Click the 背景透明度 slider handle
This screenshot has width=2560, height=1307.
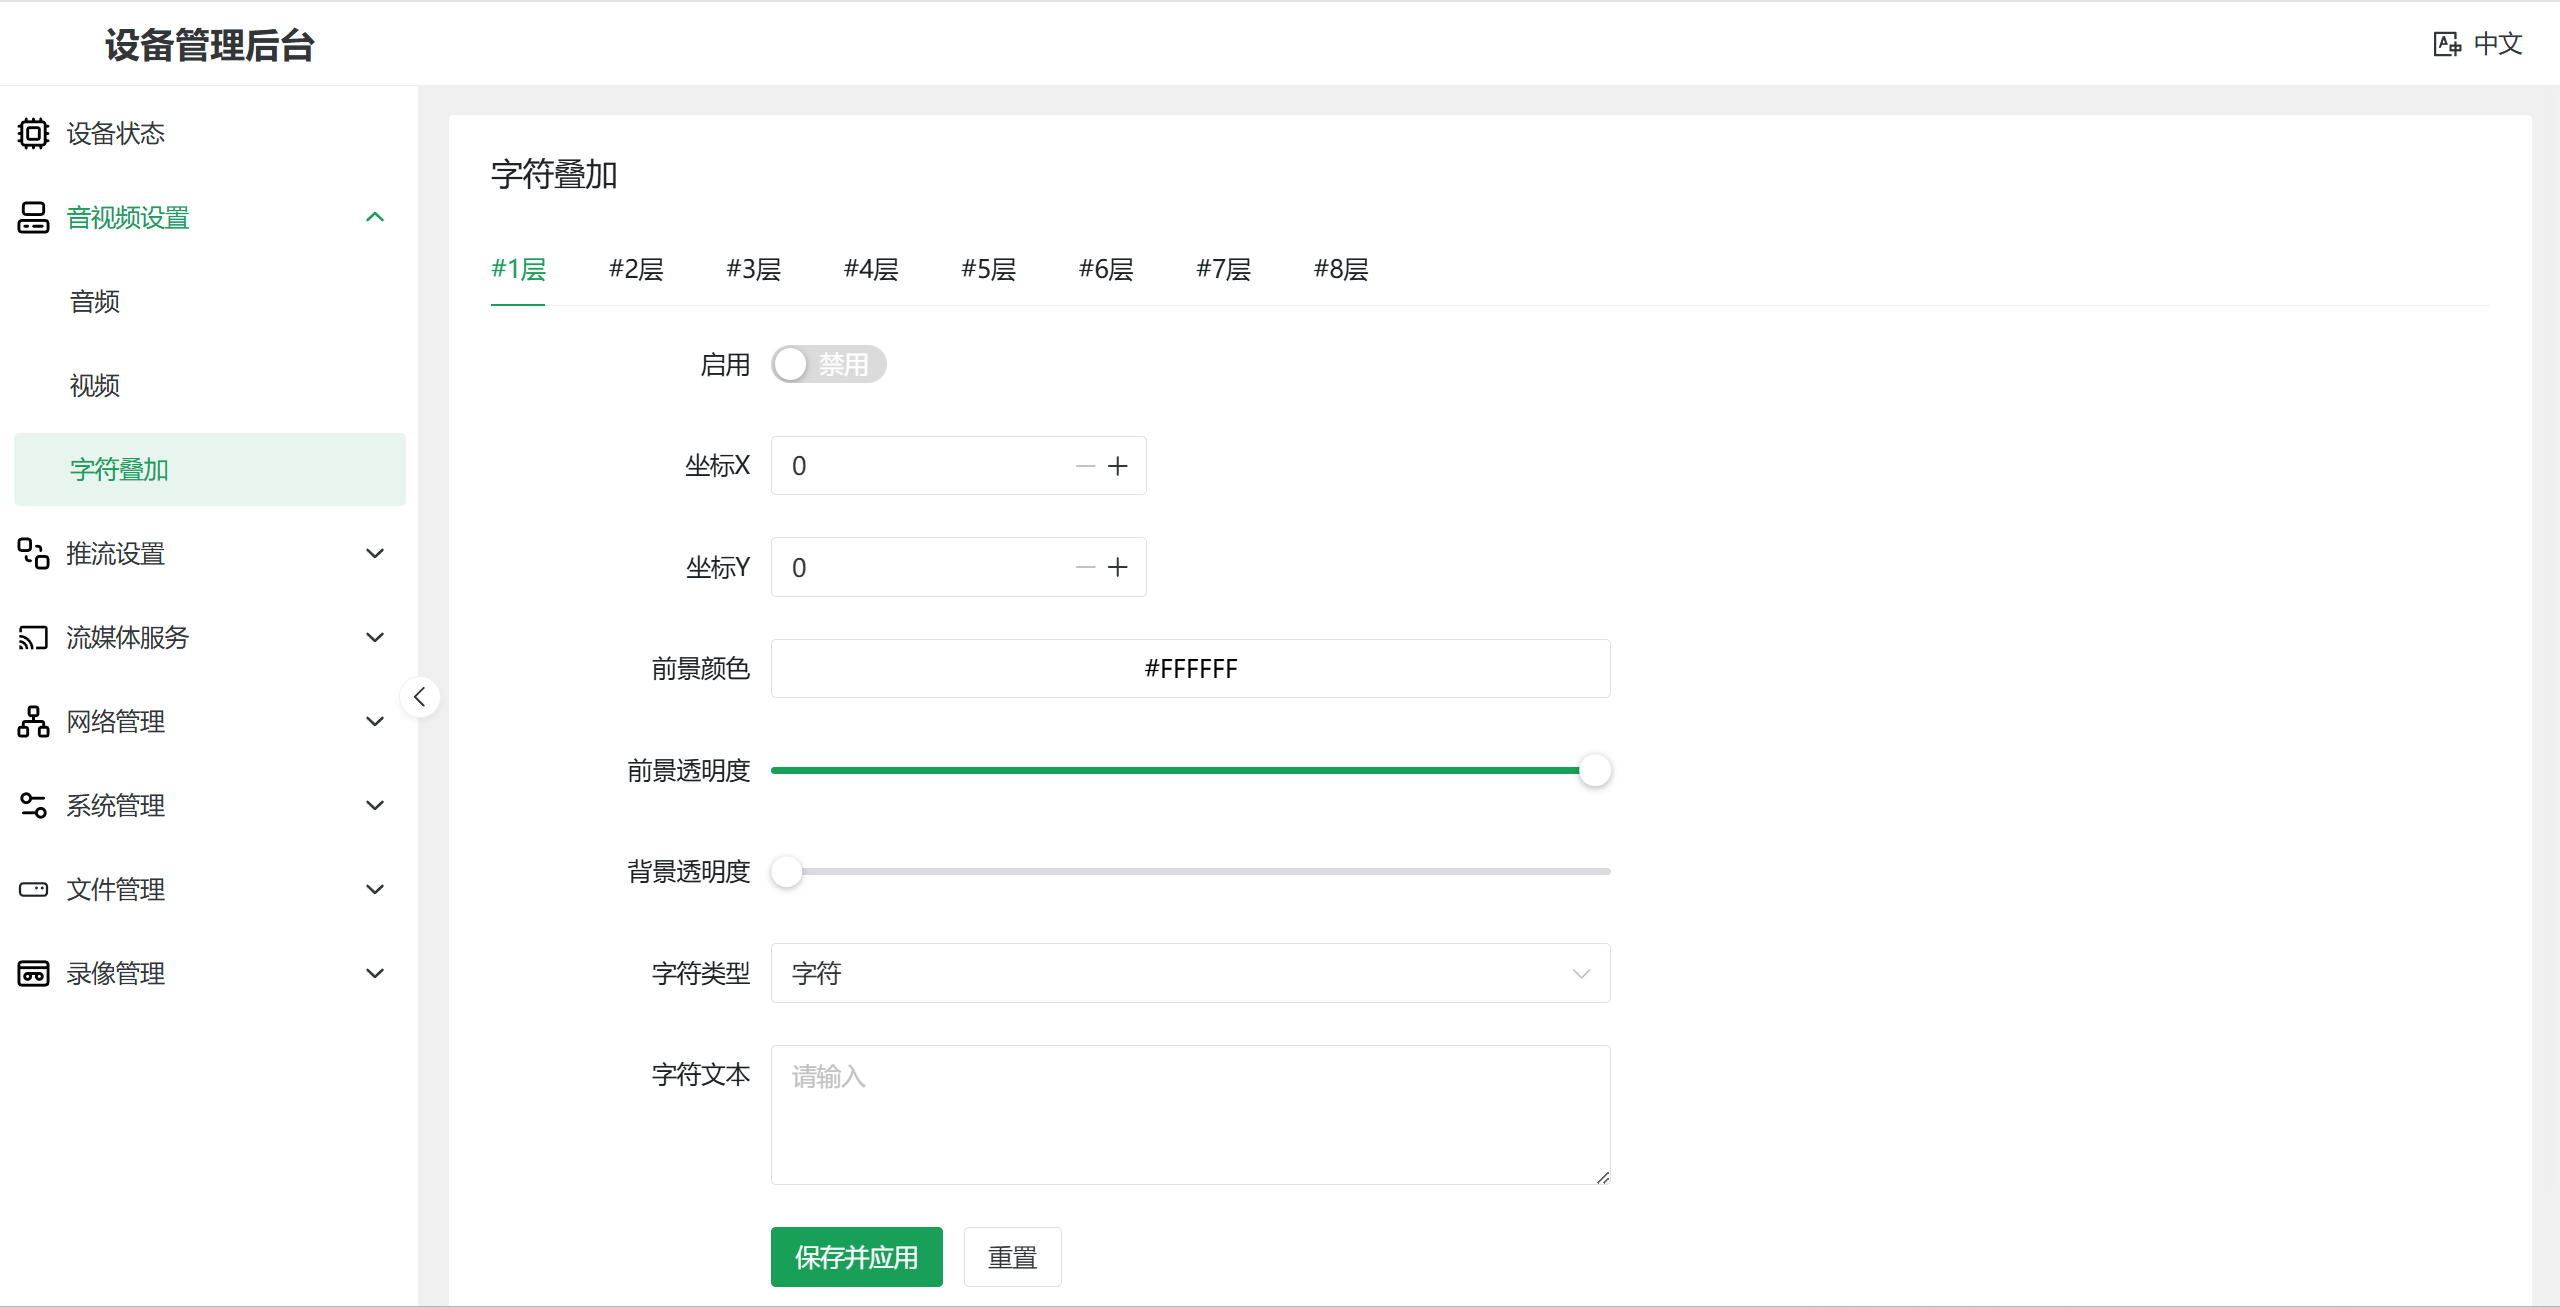coord(787,872)
